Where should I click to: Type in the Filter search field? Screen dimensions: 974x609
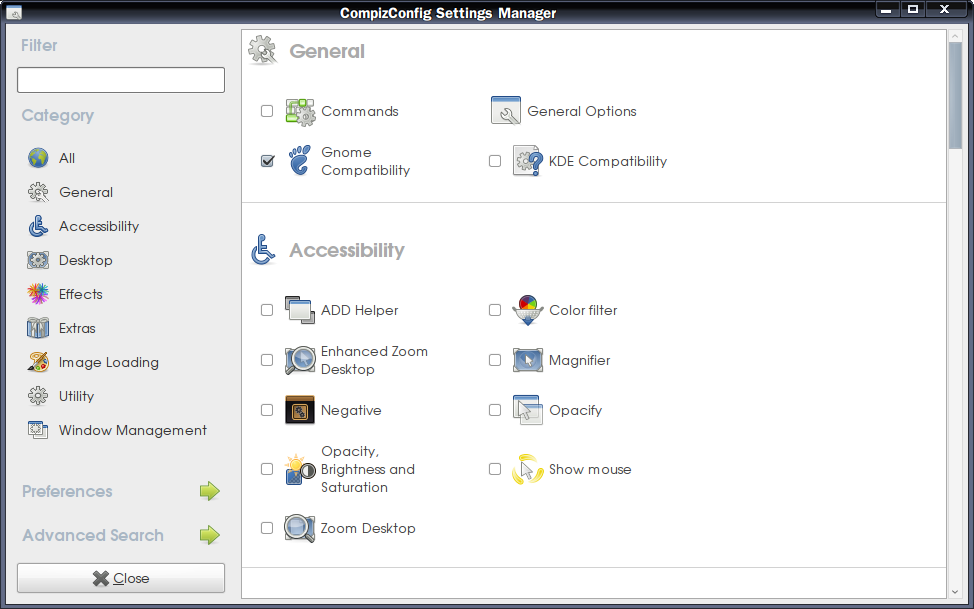tap(120, 79)
